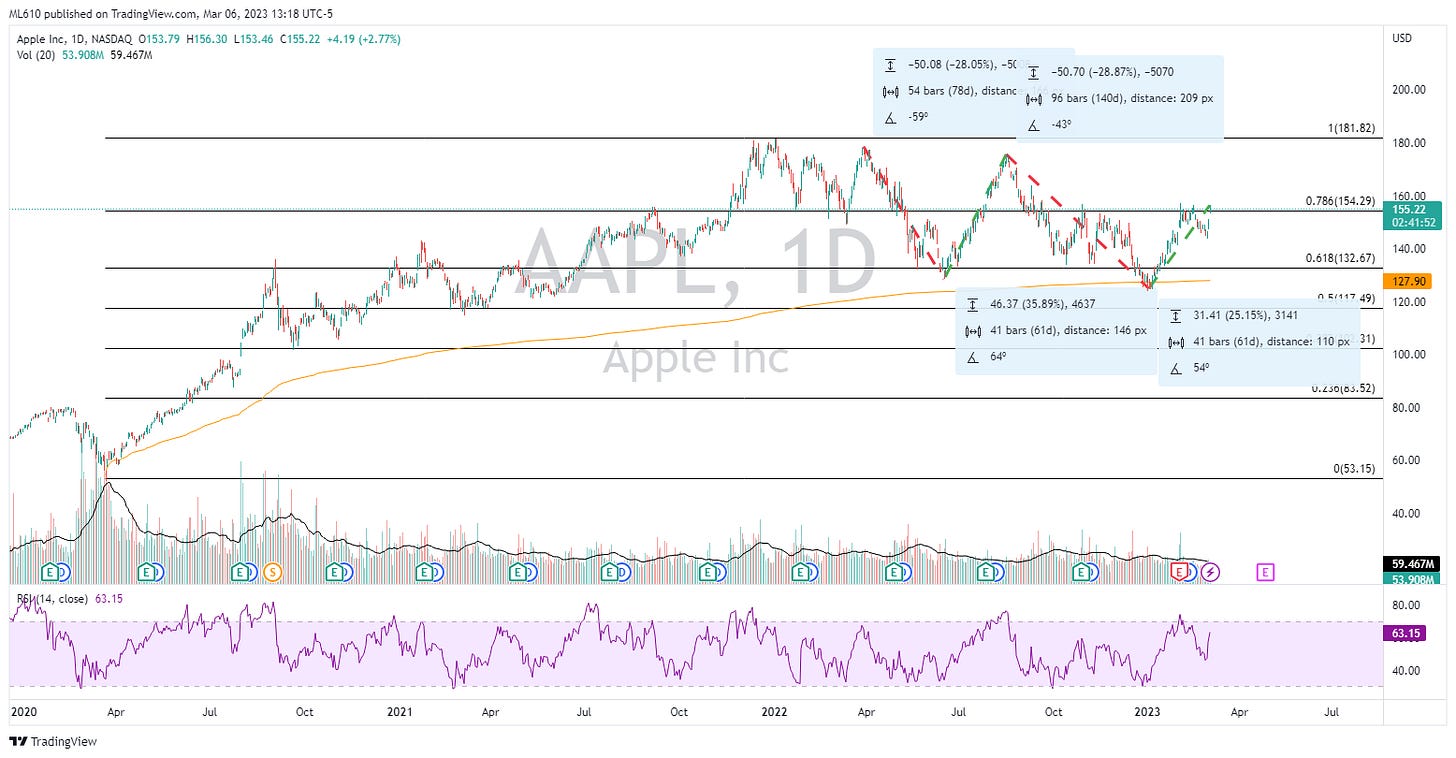
Task: Select the Fibonacci level 0.618(132.67) label
Action: click(x=1341, y=258)
